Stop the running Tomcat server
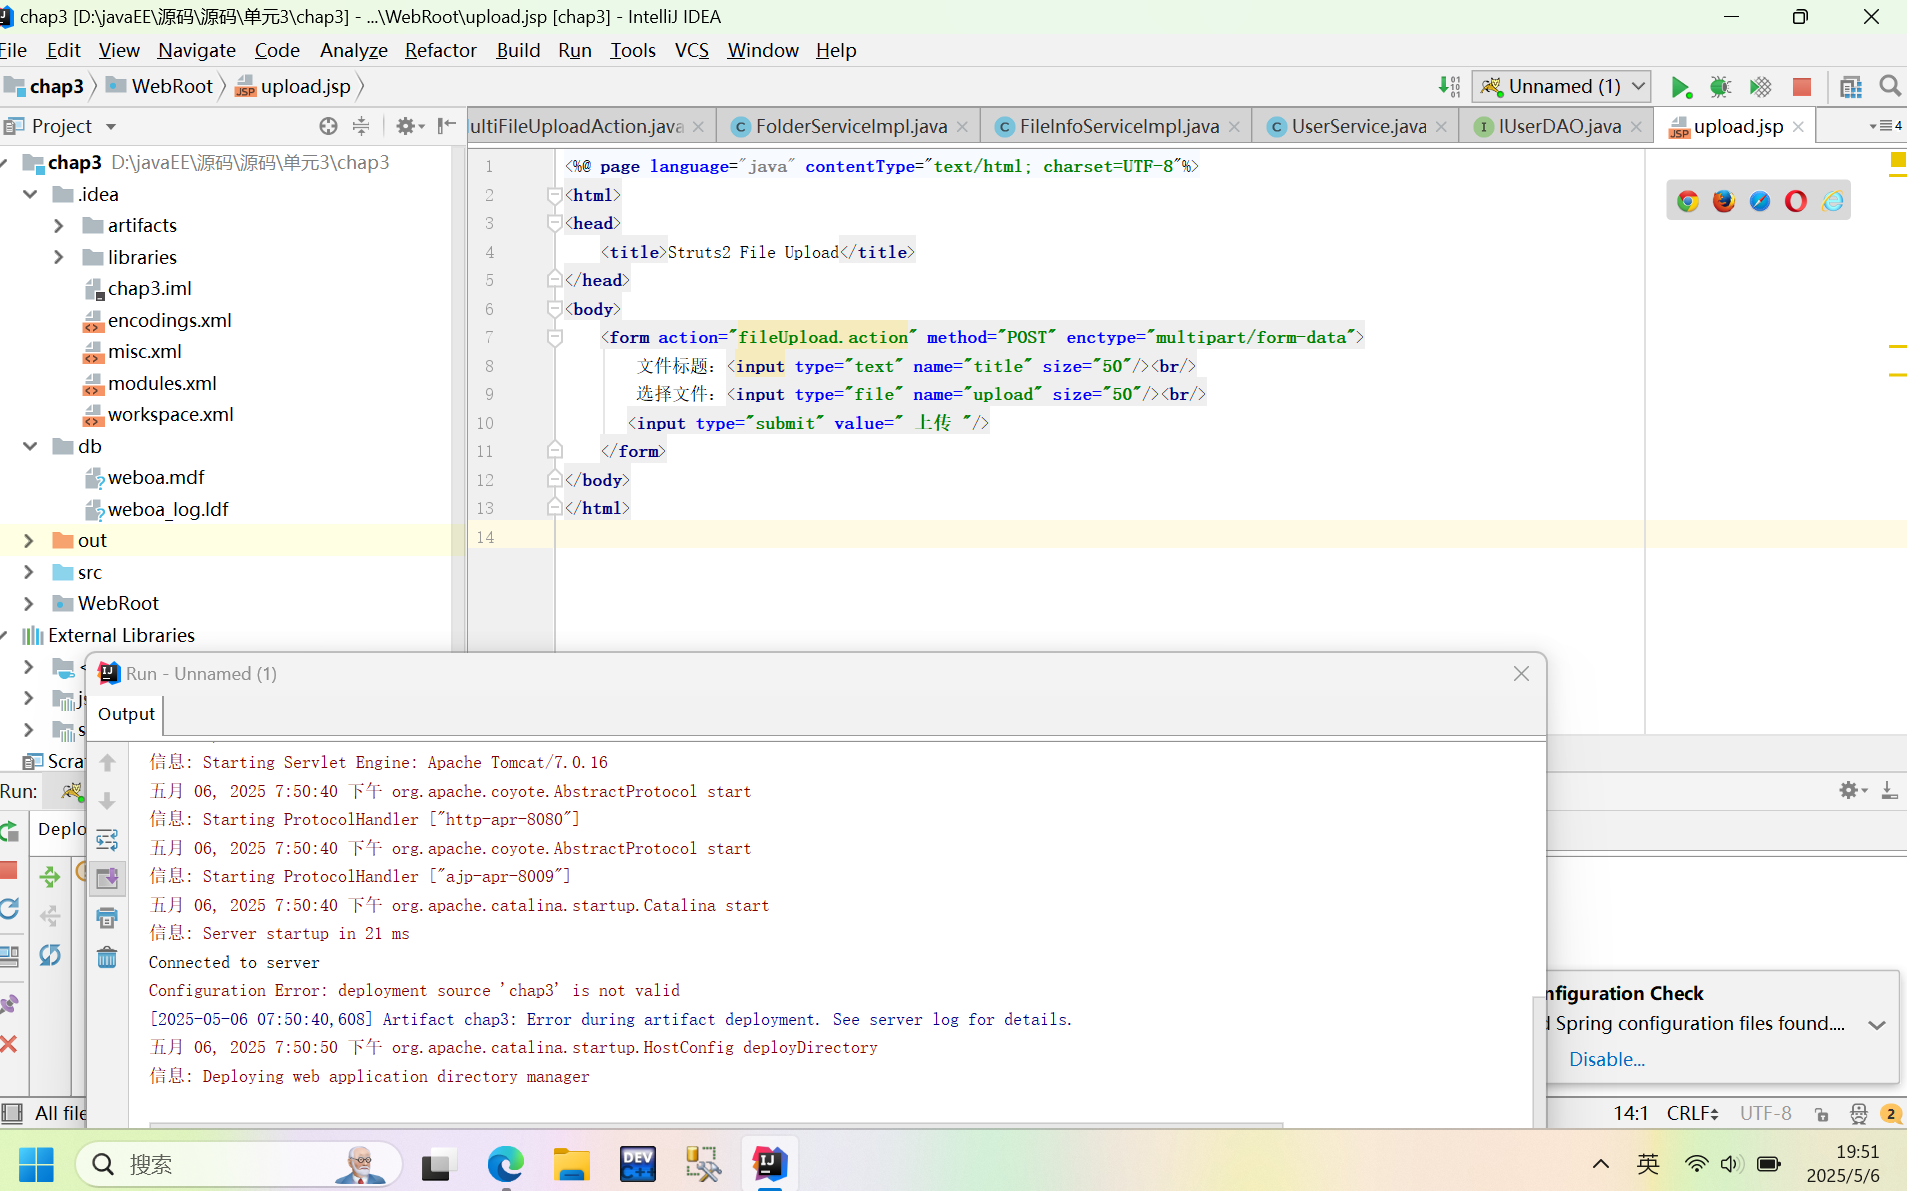The height and width of the screenshot is (1191, 1907). tap(1803, 87)
